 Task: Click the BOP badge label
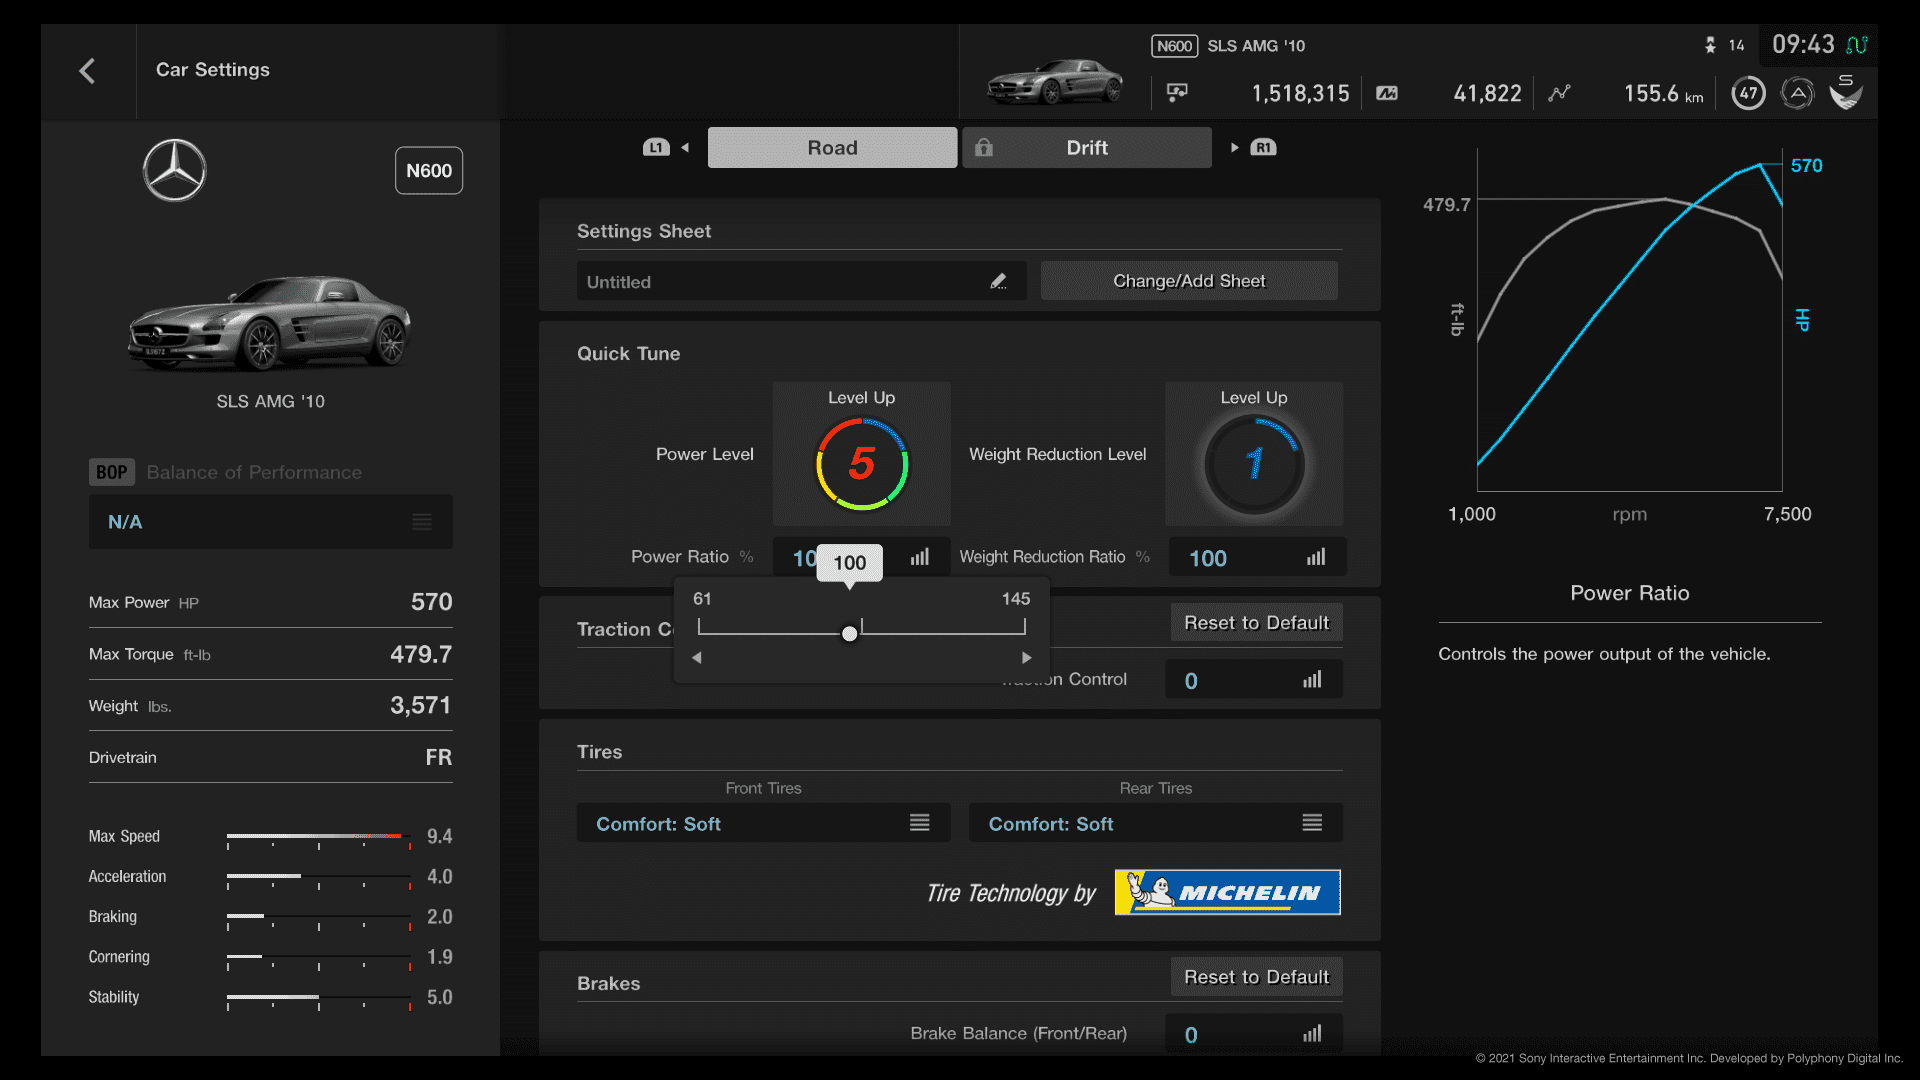[x=111, y=472]
